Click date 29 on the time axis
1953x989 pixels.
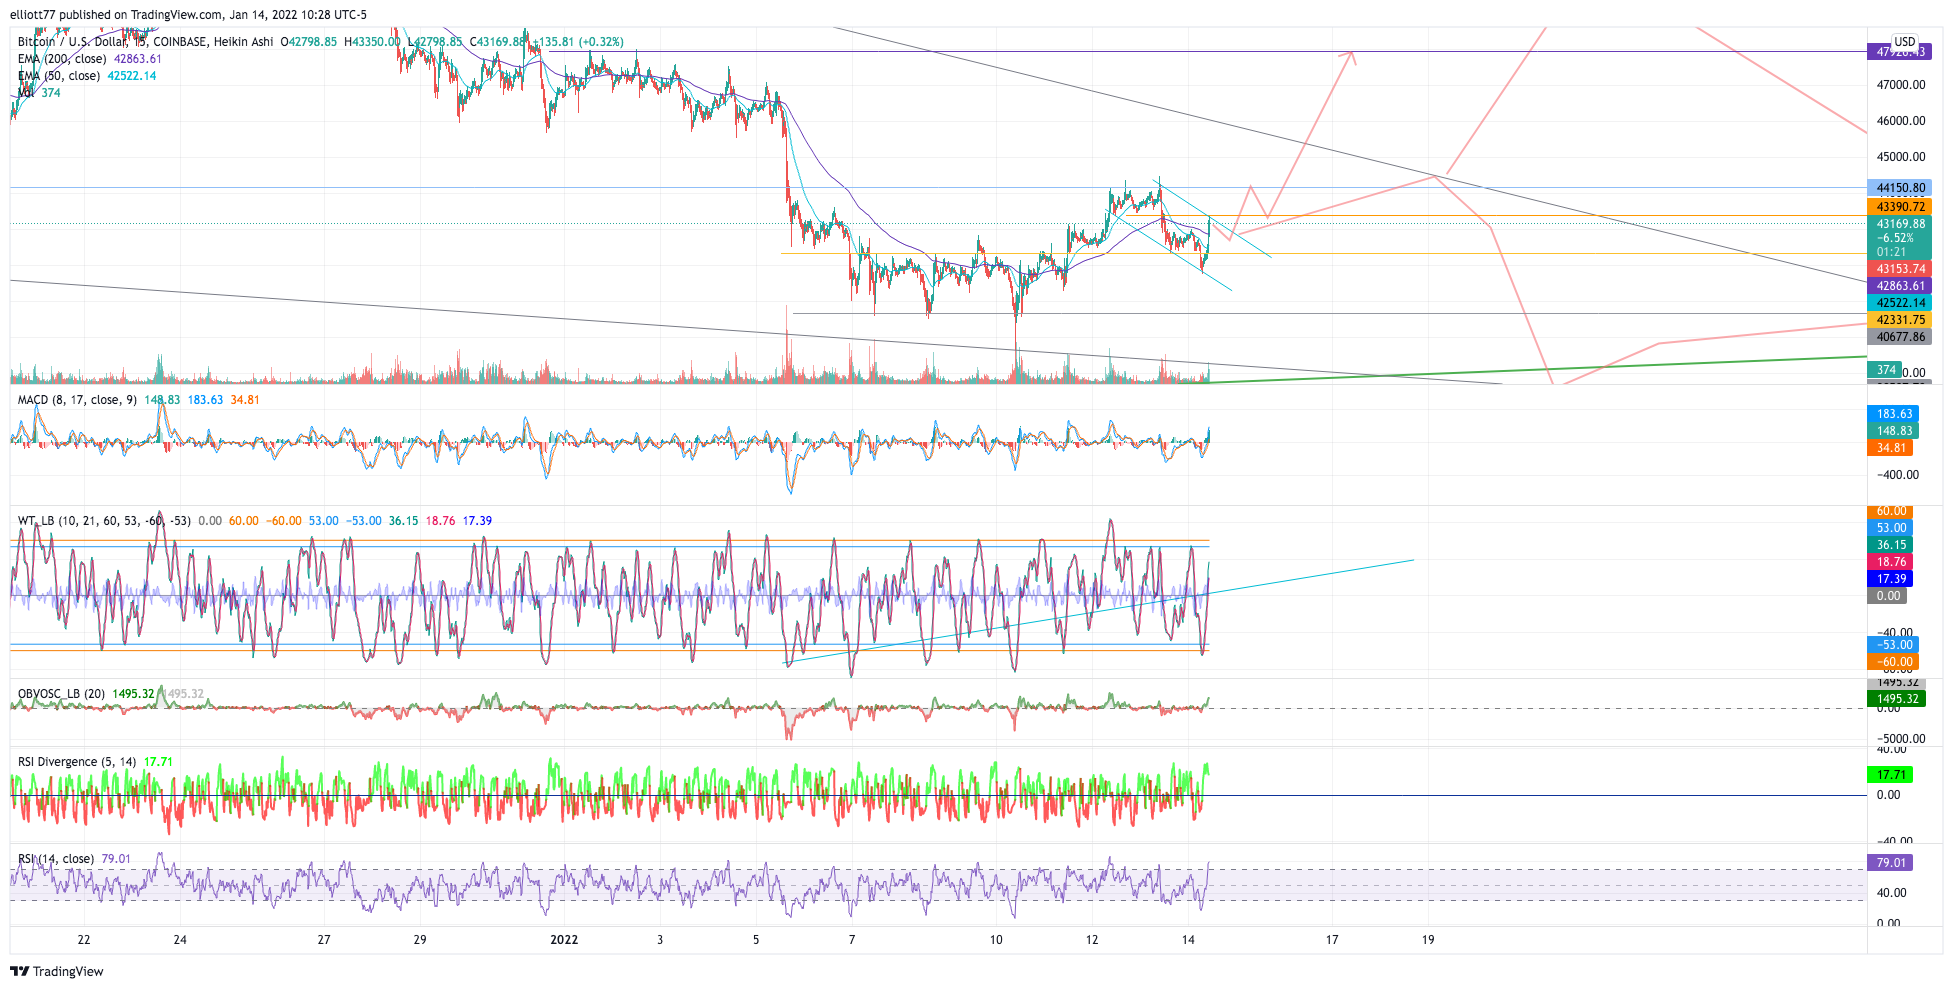click(420, 940)
